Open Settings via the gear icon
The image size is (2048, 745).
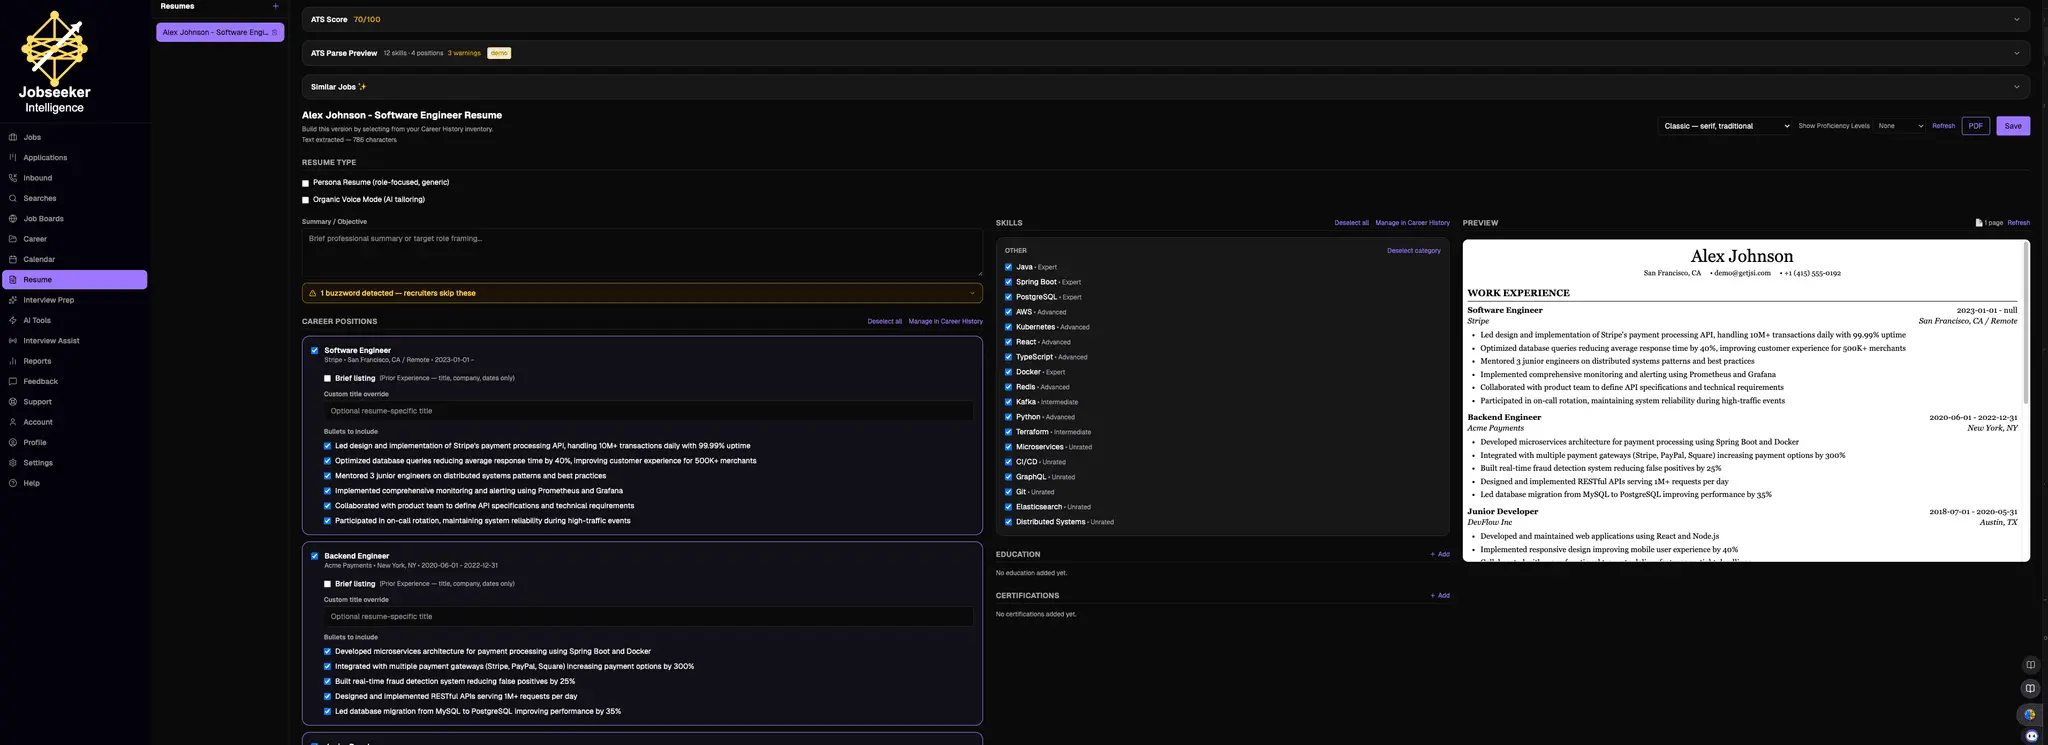click(x=13, y=463)
